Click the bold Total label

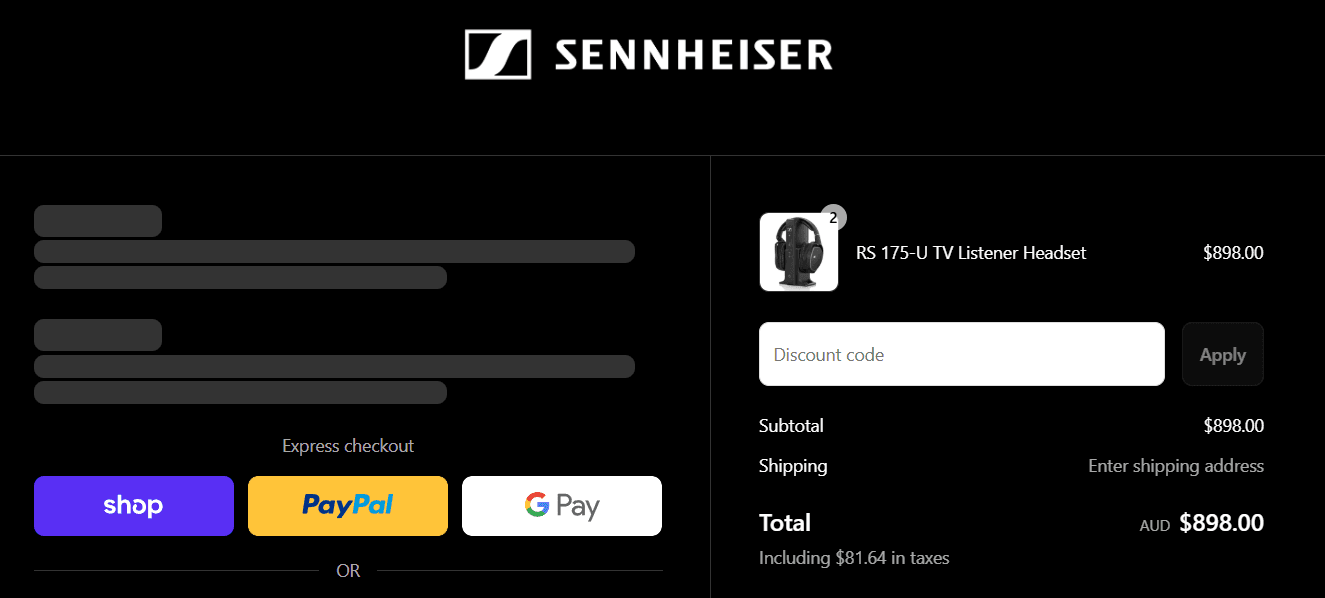pyautogui.click(x=785, y=523)
